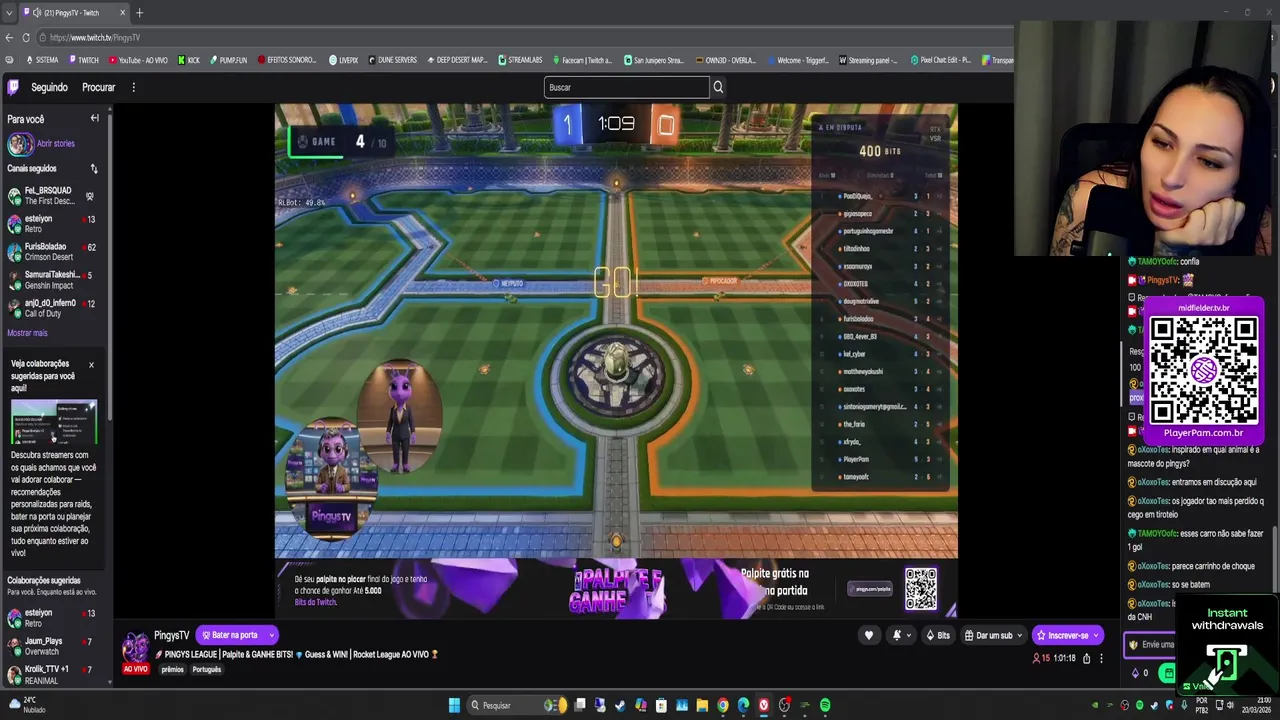Viewport: 1280px width, 720px height.
Task: Open SISTEMA bookmark
Action: [42, 60]
